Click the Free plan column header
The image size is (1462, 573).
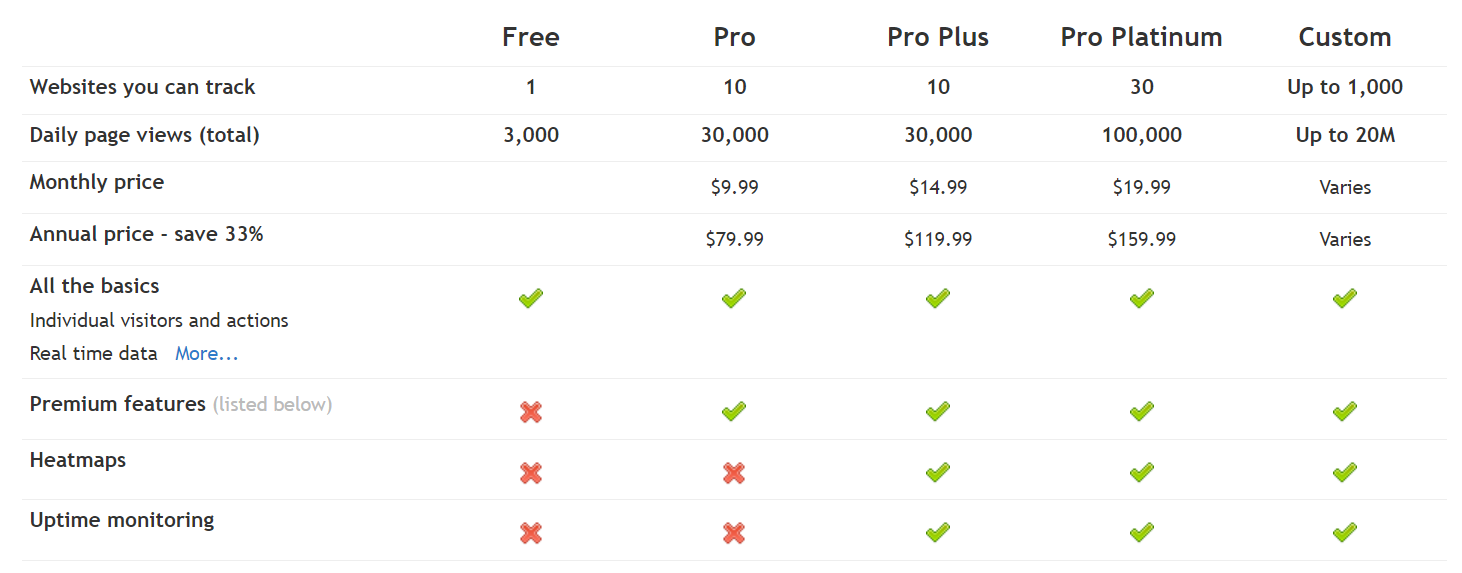[x=531, y=37]
